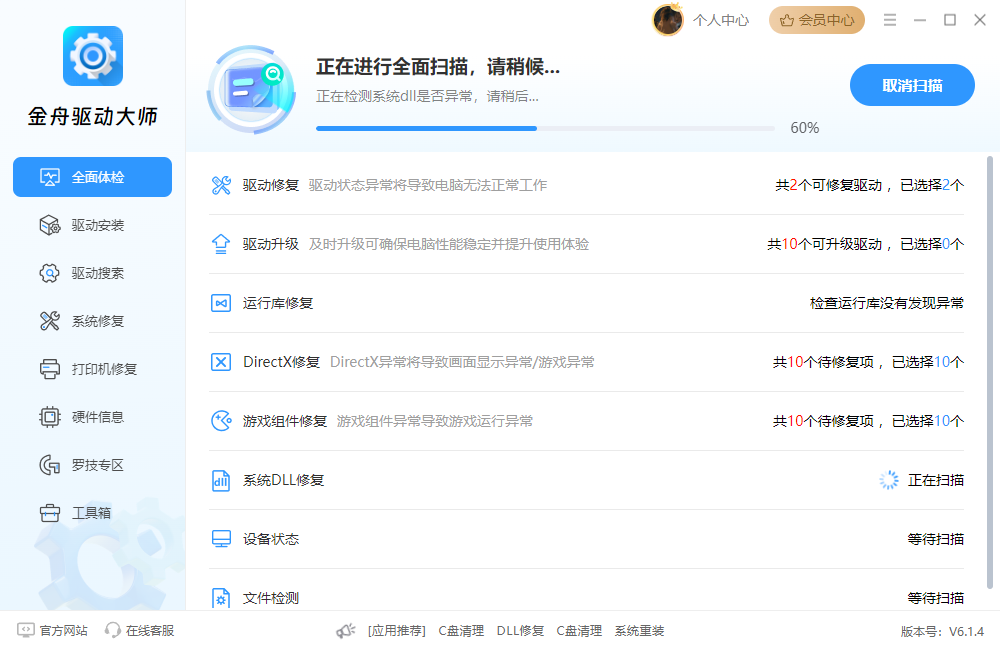Viewport: 1000px width, 650px height.
Task: Click the user avatar picture
Action: (x=668, y=20)
